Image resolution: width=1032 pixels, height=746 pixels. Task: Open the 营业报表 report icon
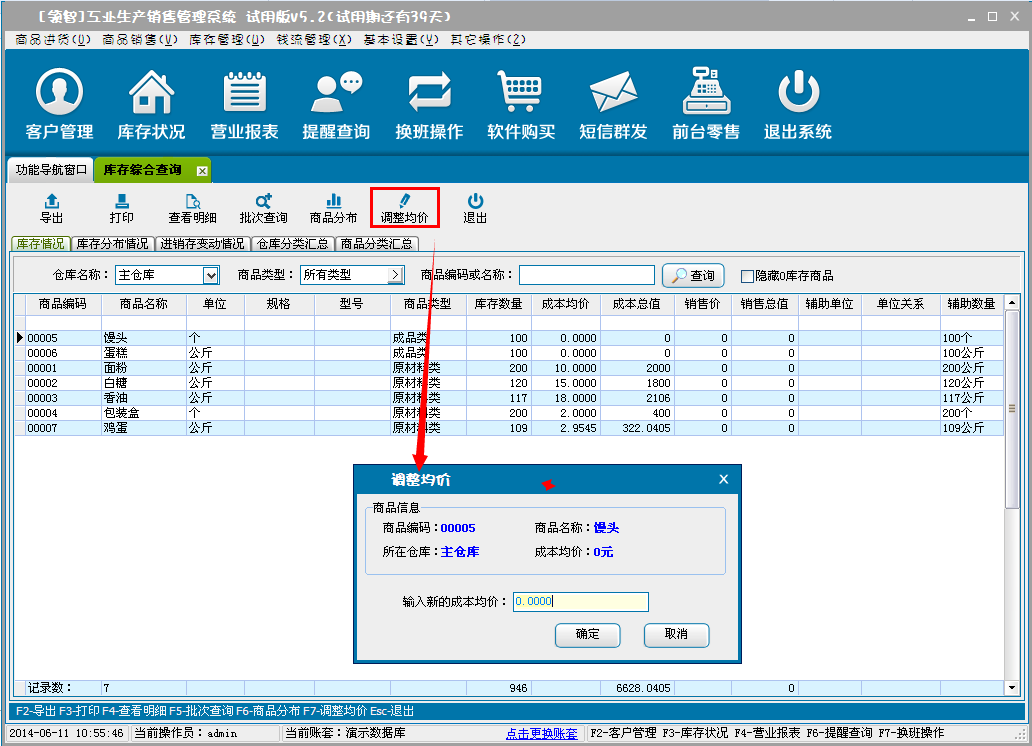pos(244,104)
